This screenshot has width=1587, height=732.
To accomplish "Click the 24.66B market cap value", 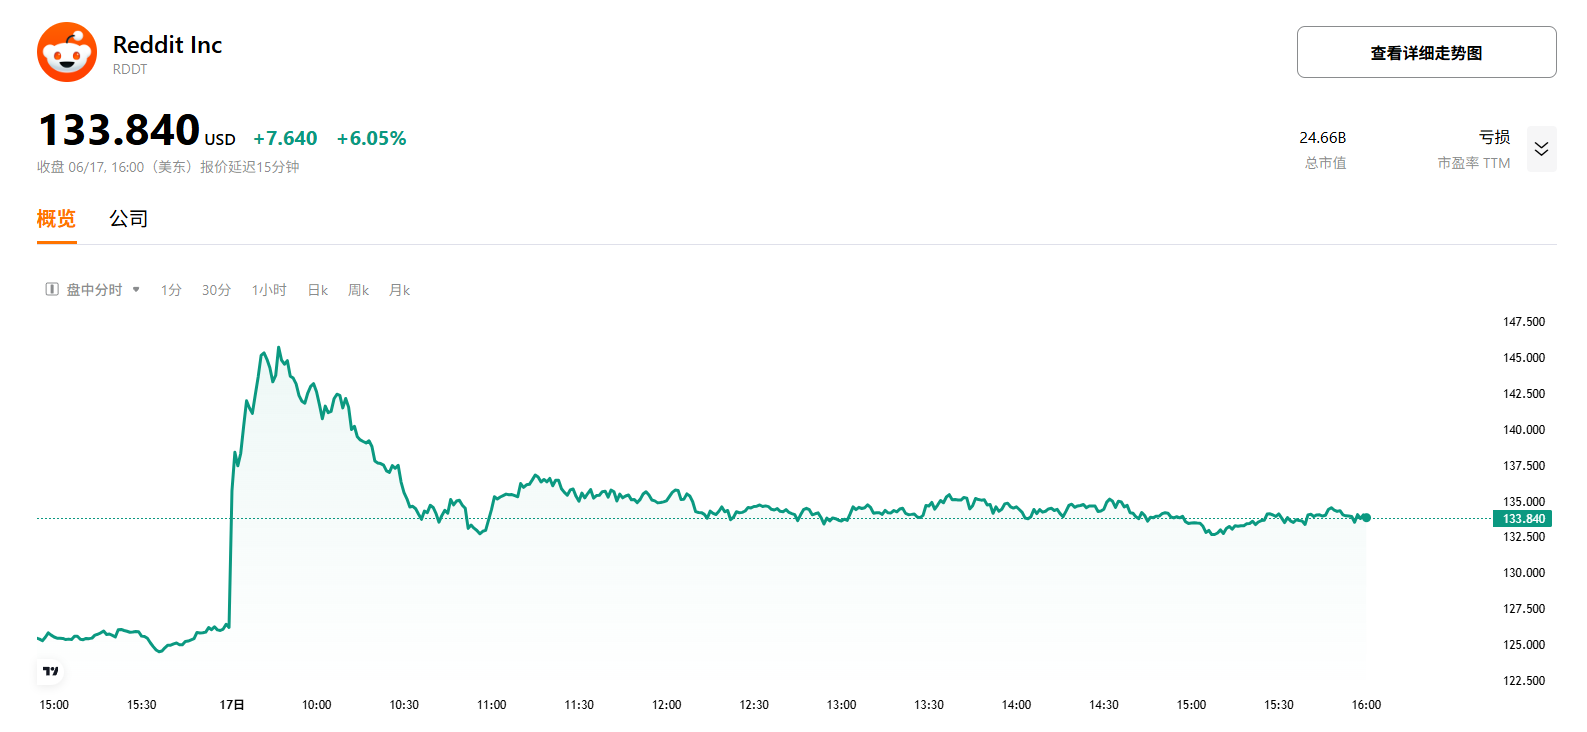I will [1322, 138].
